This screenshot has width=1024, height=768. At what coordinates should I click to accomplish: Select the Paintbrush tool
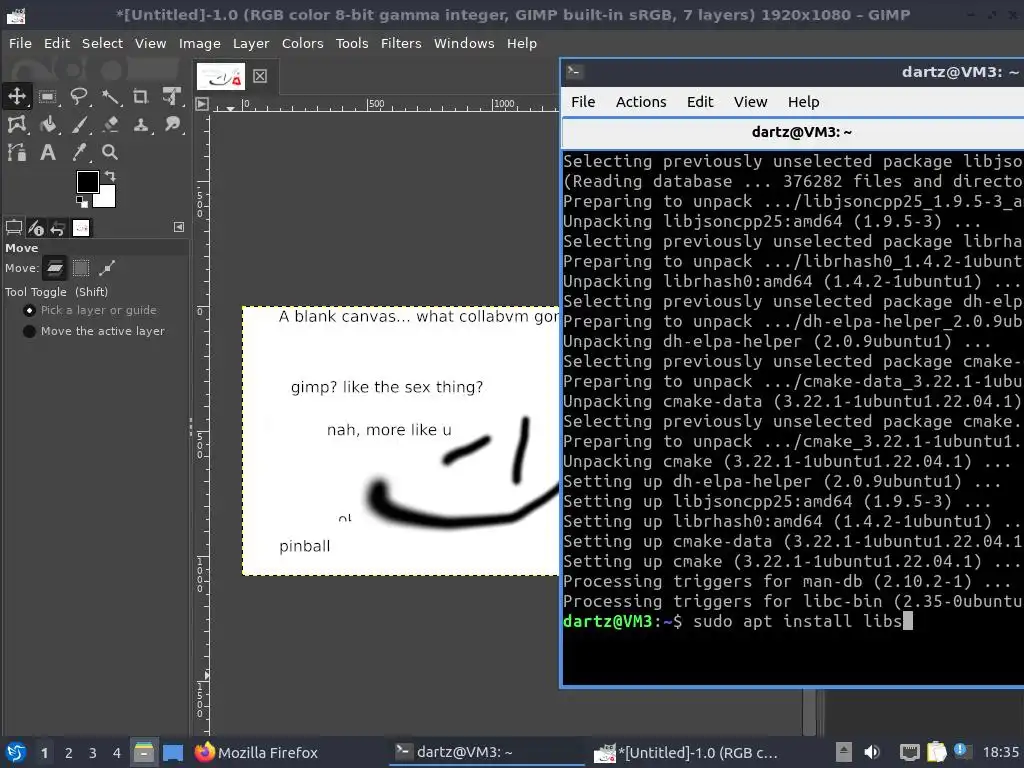pyautogui.click(x=79, y=124)
